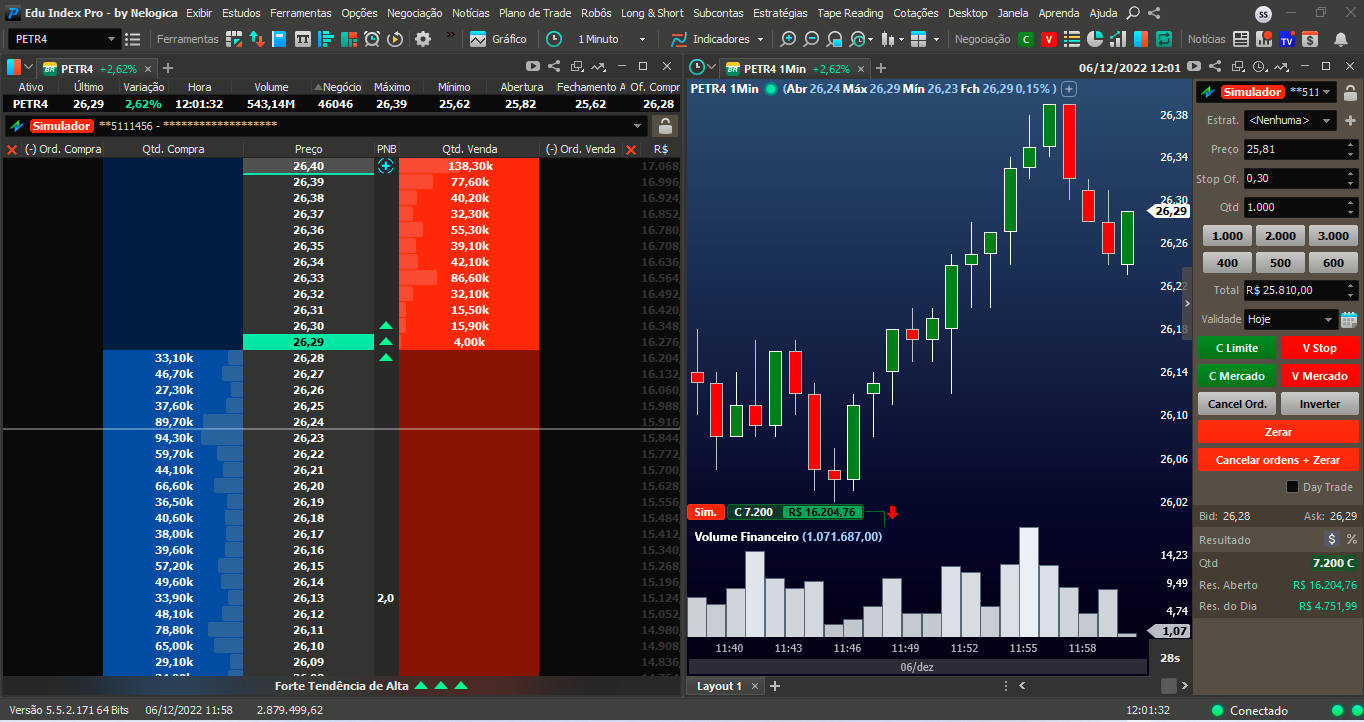
Task: Open toolbar settings gear icon
Action: point(423,39)
